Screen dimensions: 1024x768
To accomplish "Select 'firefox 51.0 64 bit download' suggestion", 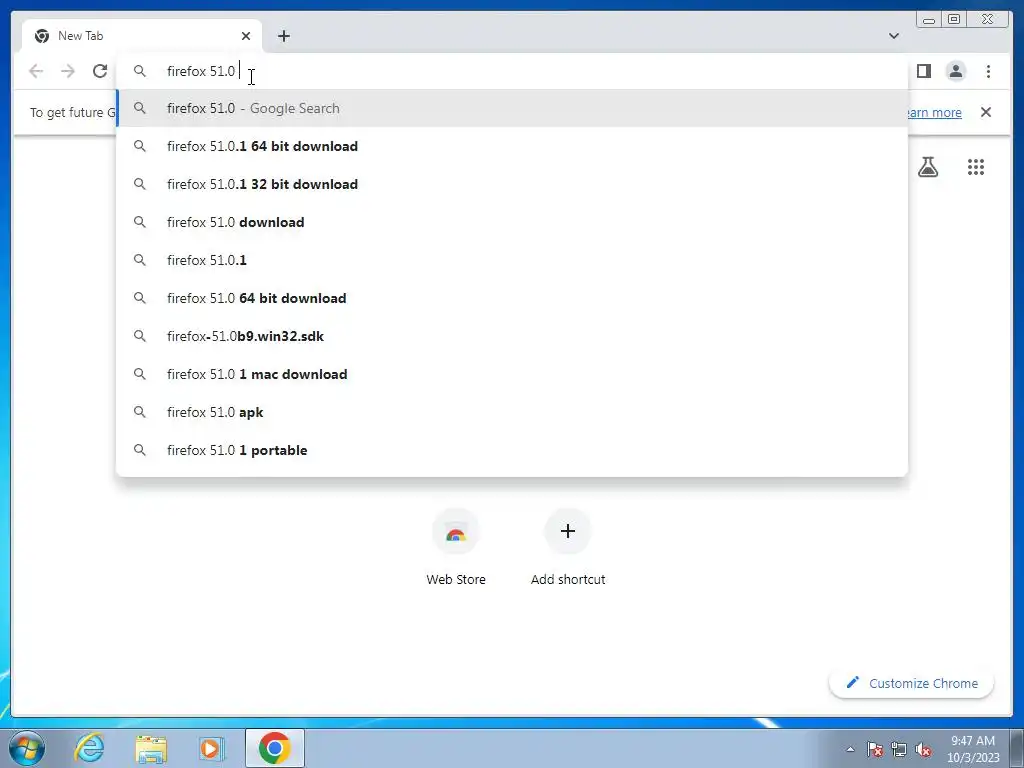I will click(512, 298).
